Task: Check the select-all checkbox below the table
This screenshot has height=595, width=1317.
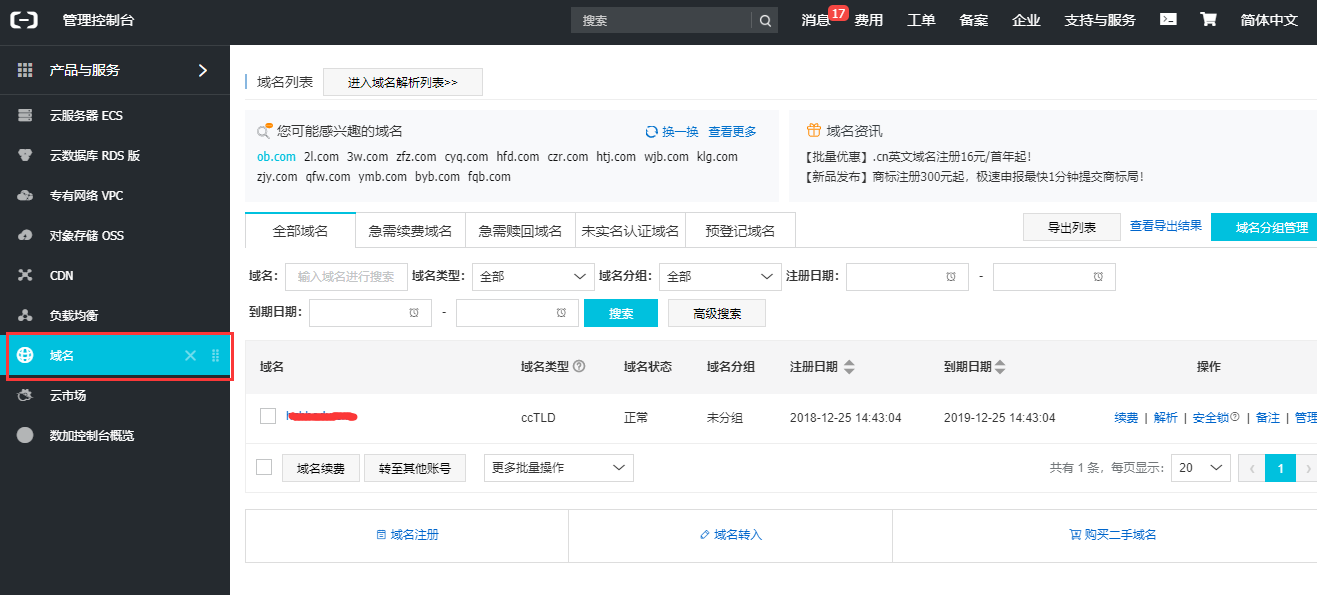Action: click(x=264, y=467)
